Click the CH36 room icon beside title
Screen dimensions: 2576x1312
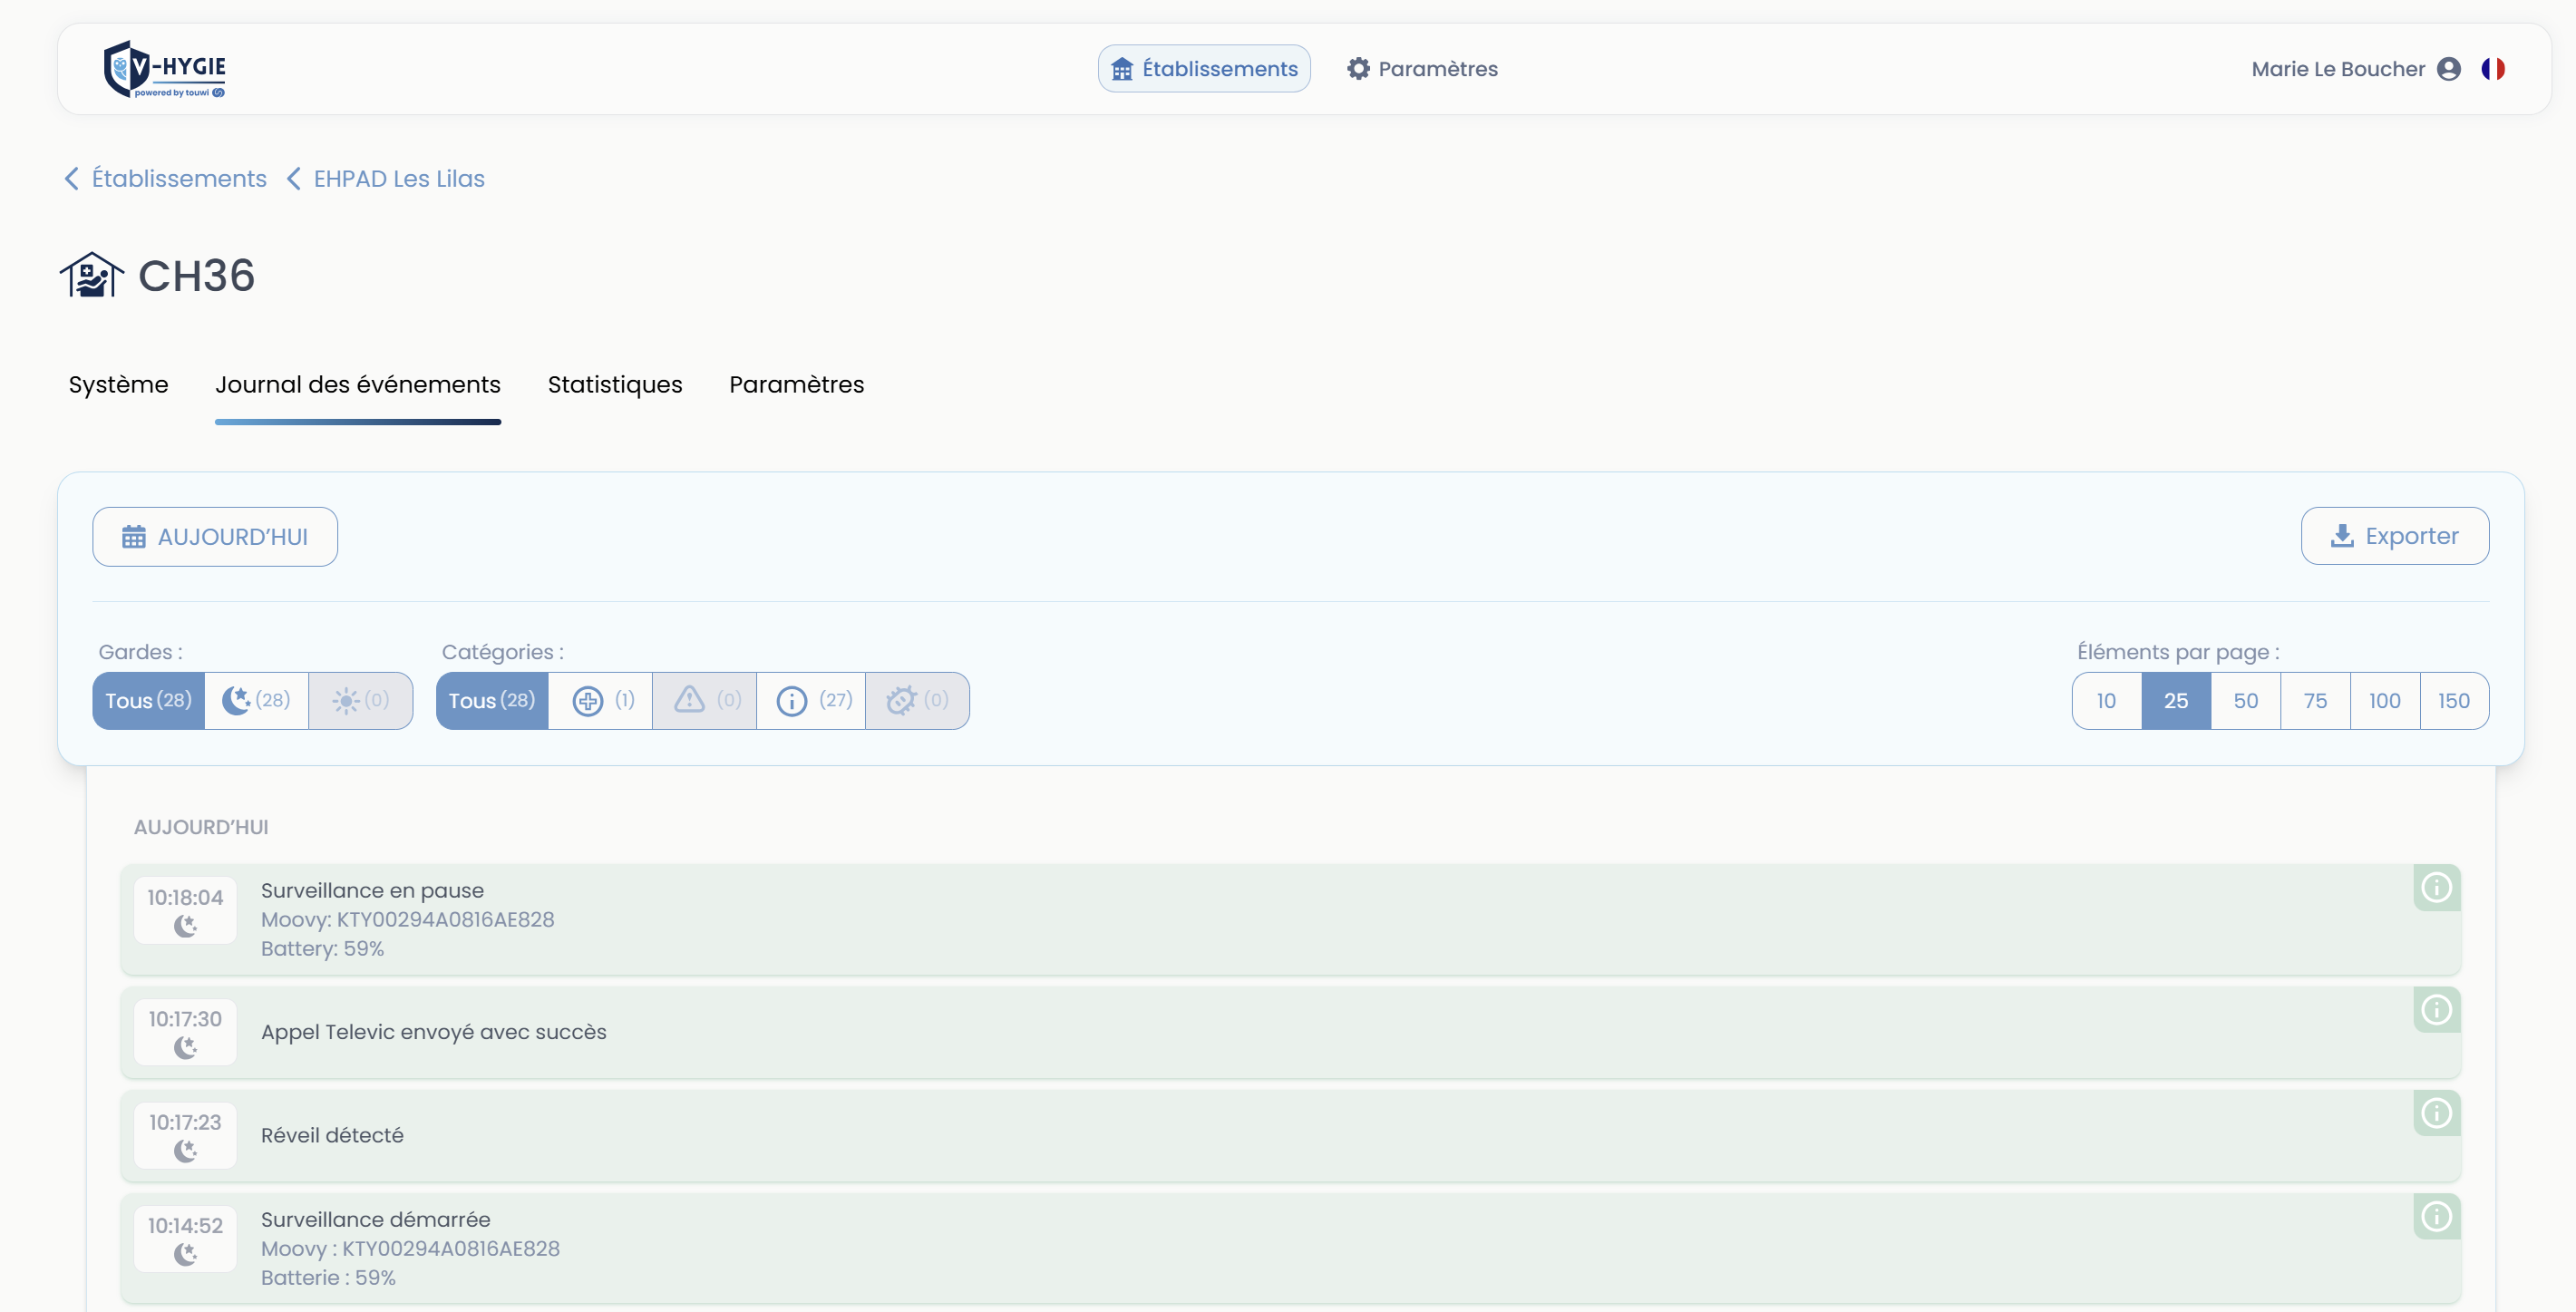tap(91, 275)
